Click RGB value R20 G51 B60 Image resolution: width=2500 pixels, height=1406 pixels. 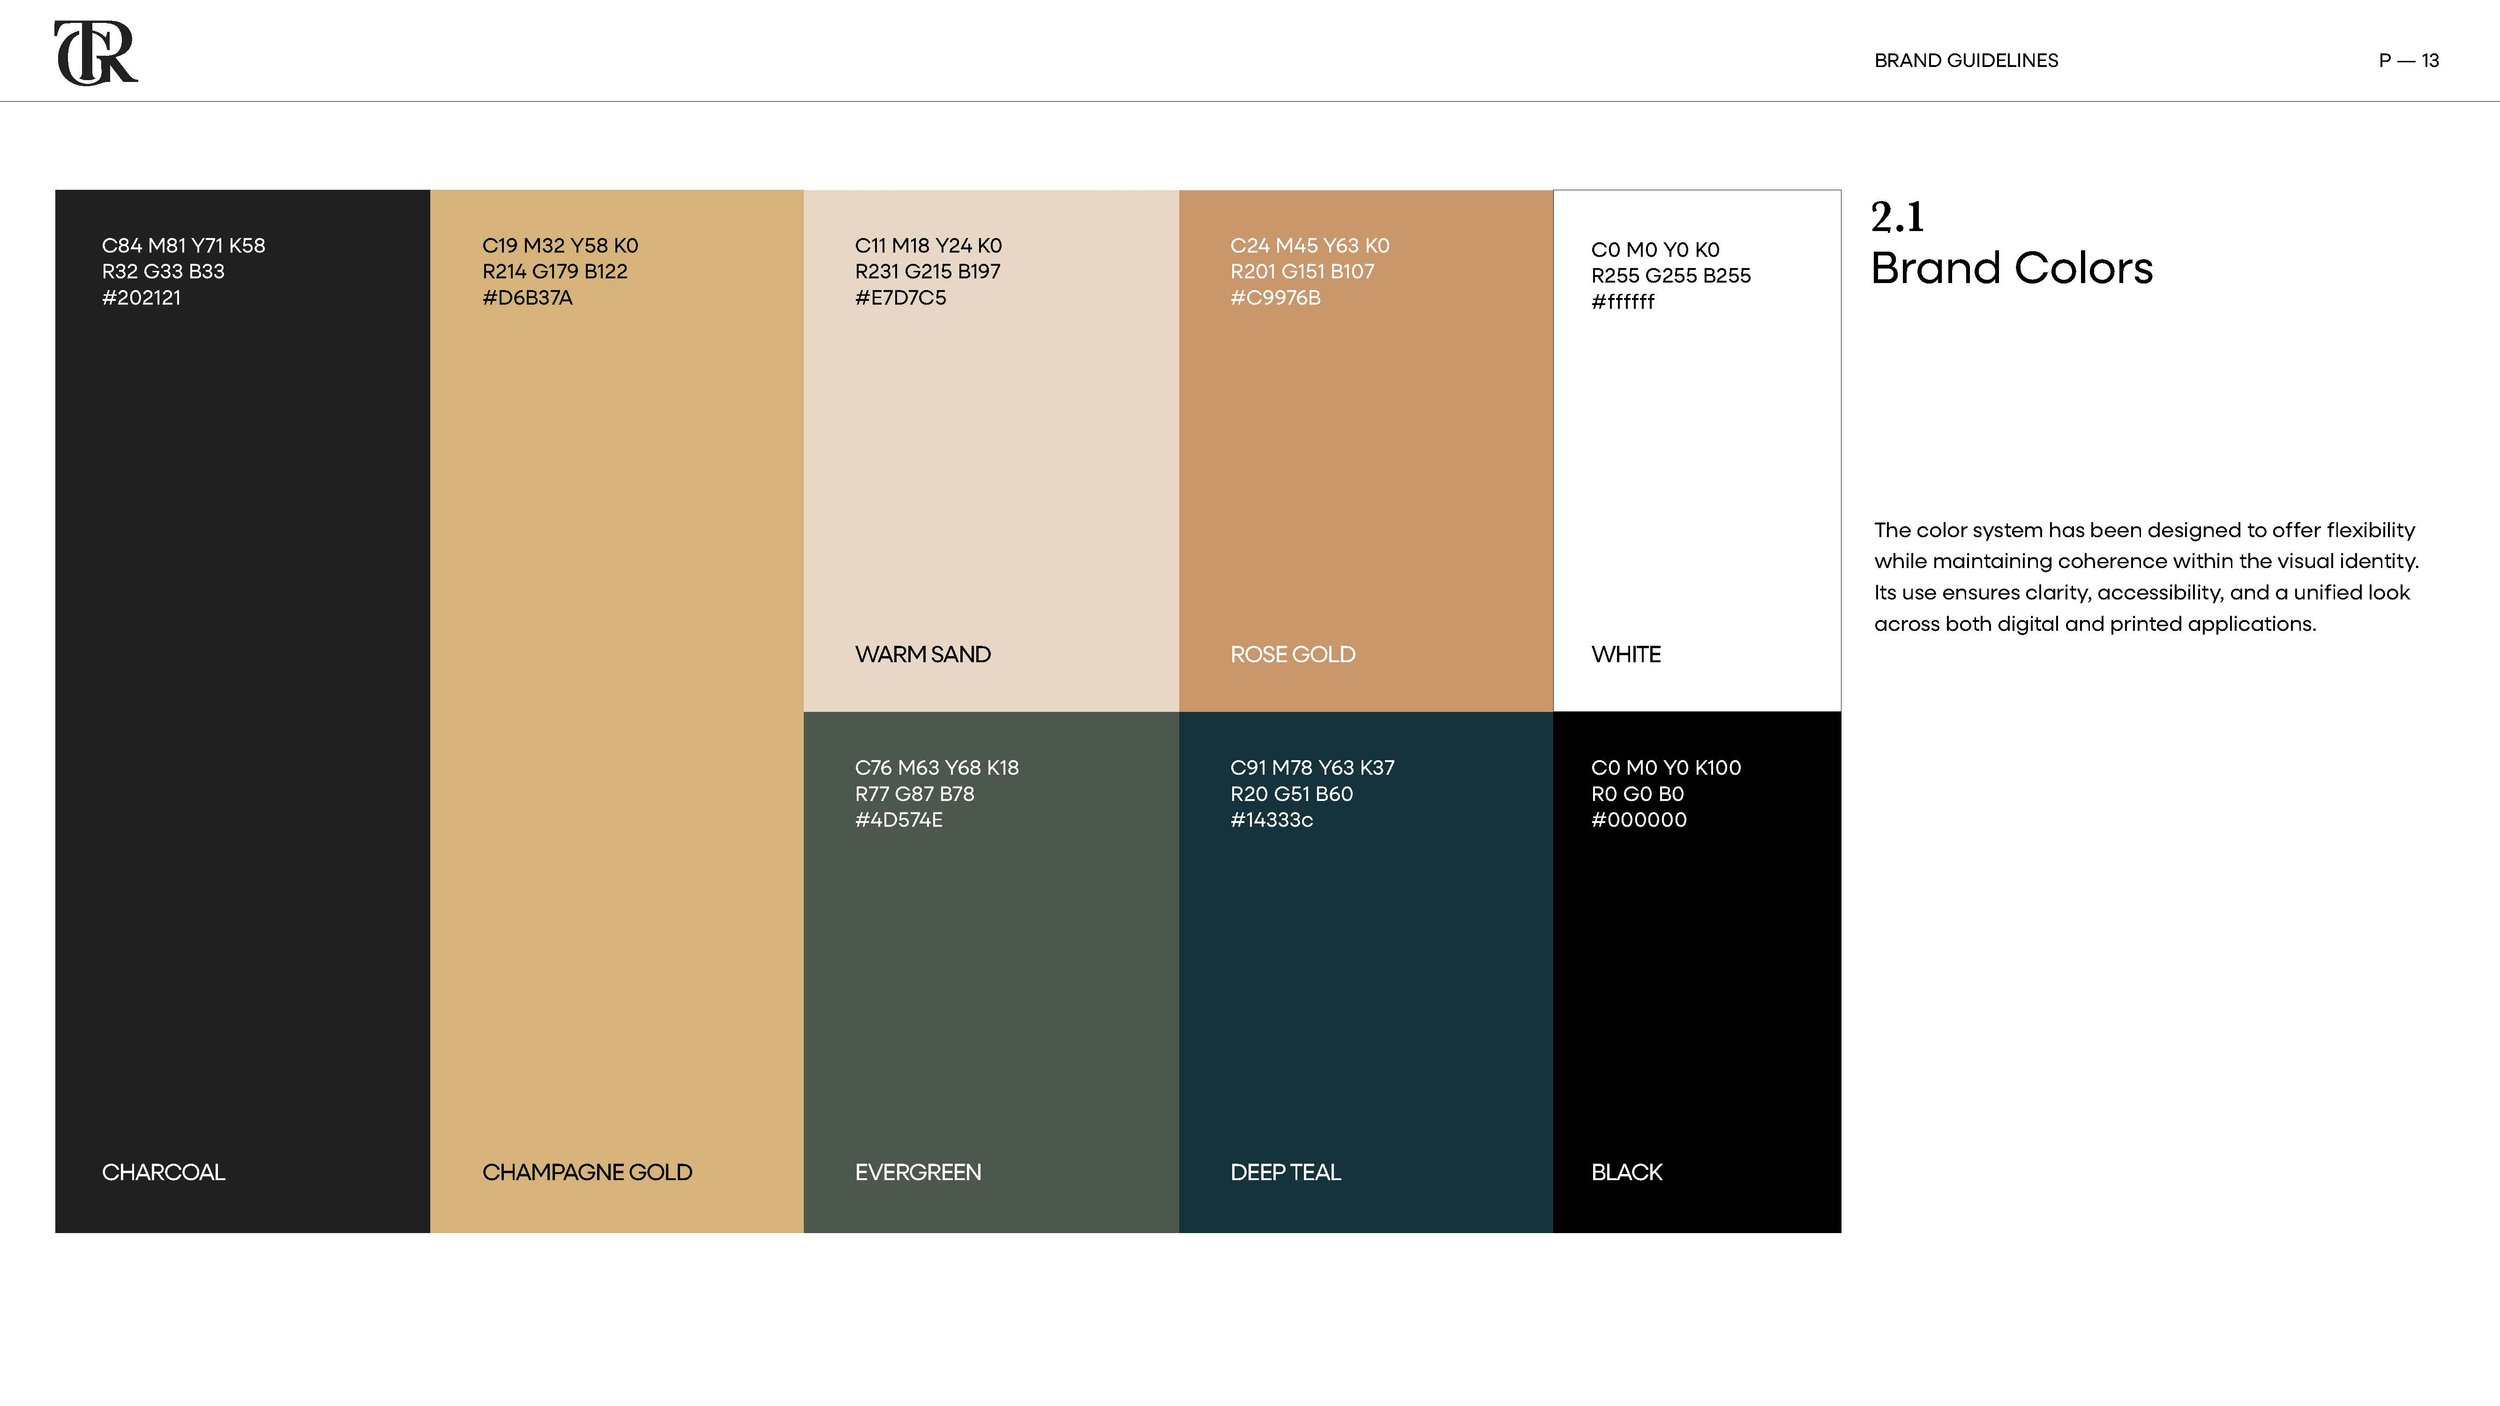pos(1291,794)
